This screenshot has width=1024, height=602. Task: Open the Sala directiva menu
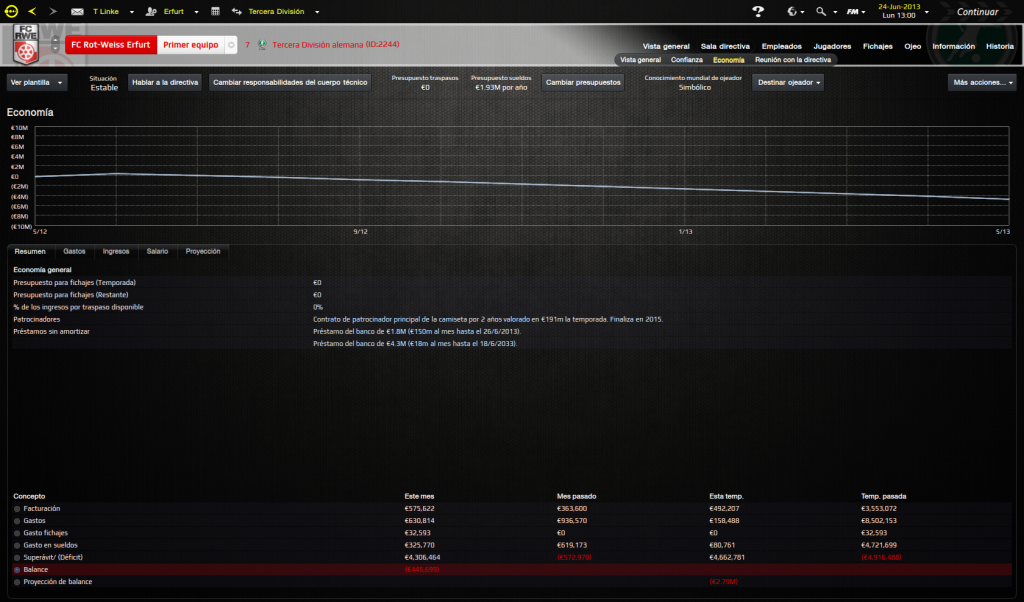[725, 46]
